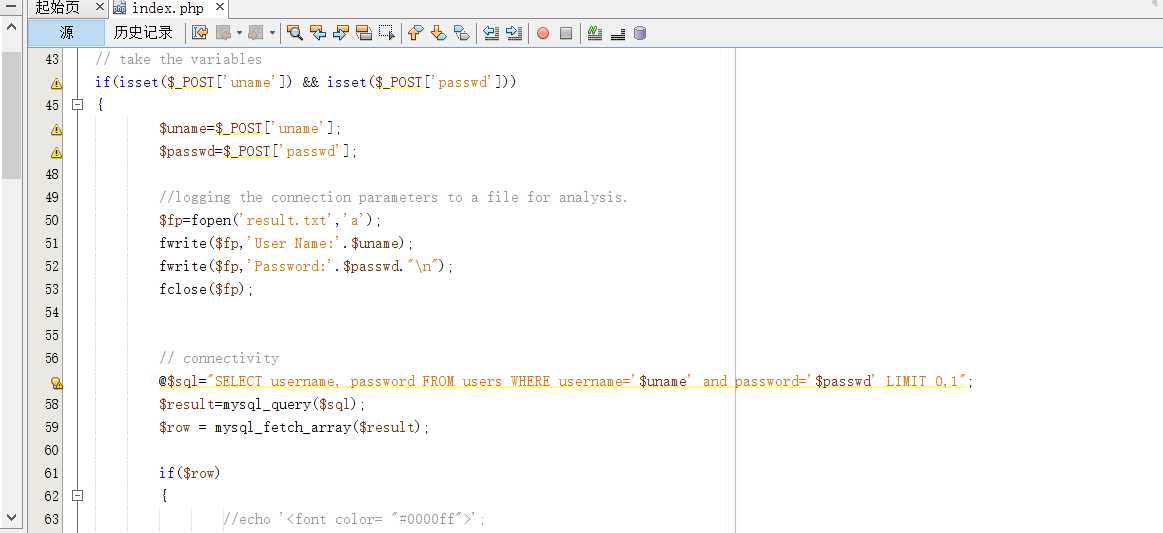Open the Back history dropdown arrow
This screenshot has height=533, width=1163.
(240, 33)
